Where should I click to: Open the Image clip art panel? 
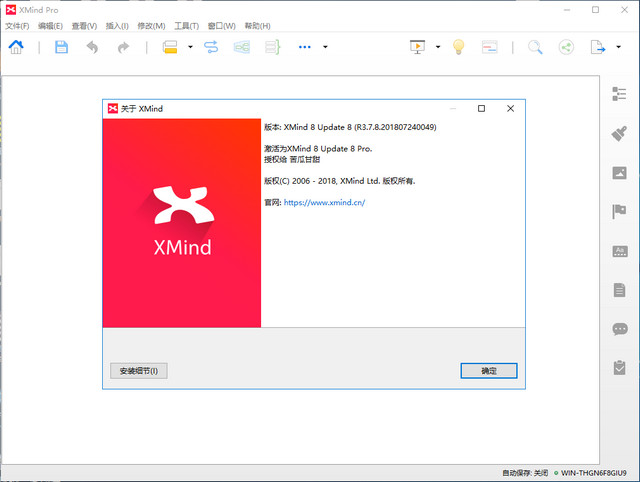[x=619, y=173]
